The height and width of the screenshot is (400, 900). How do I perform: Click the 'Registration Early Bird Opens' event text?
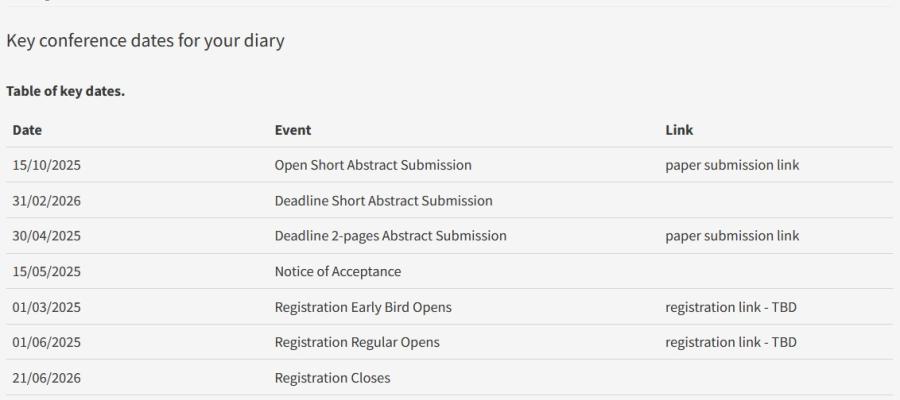coord(362,307)
